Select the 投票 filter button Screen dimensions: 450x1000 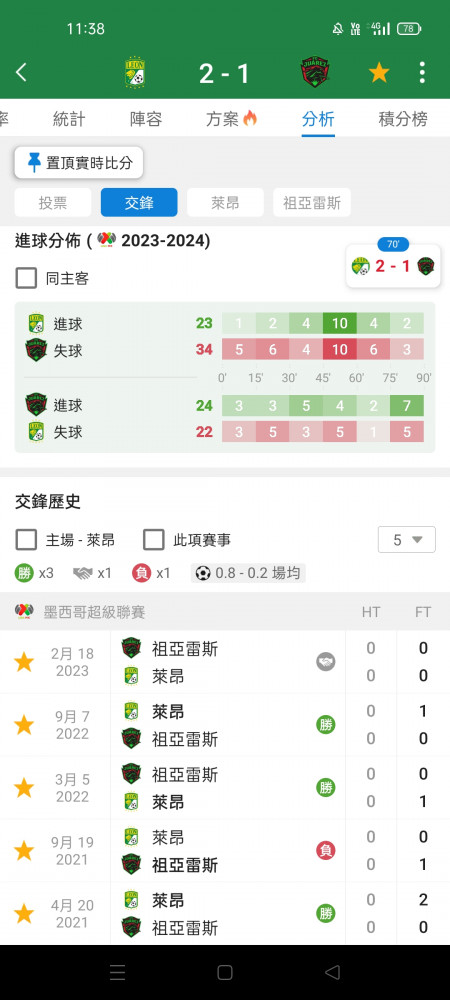click(53, 203)
